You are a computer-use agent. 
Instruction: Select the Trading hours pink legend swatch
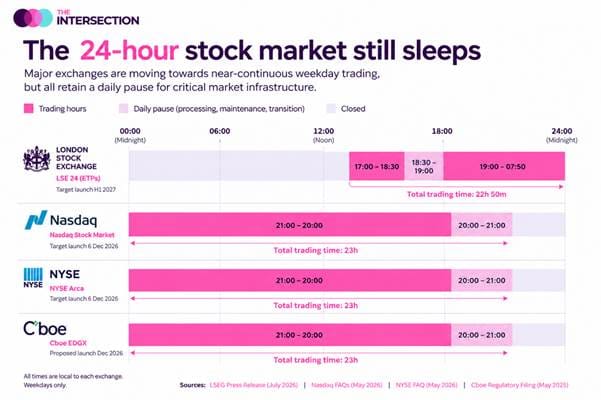tap(29, 108)
